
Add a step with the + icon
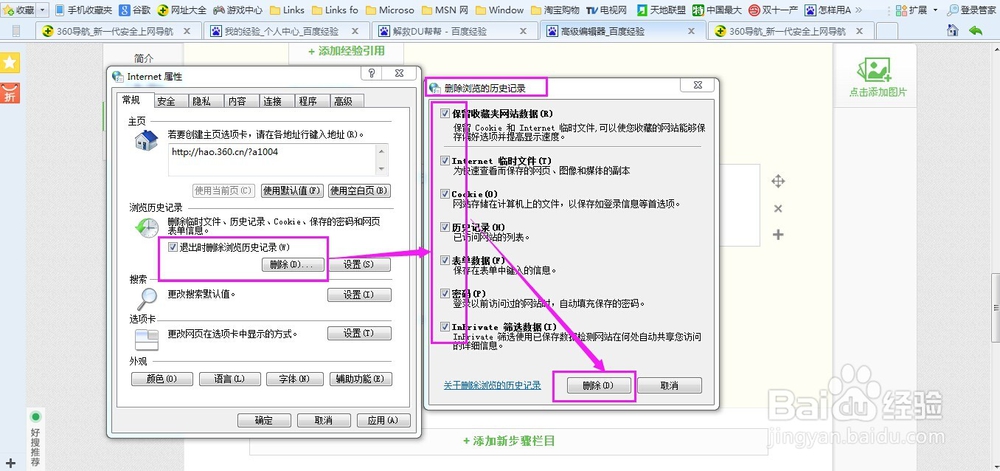coord(777,235)
